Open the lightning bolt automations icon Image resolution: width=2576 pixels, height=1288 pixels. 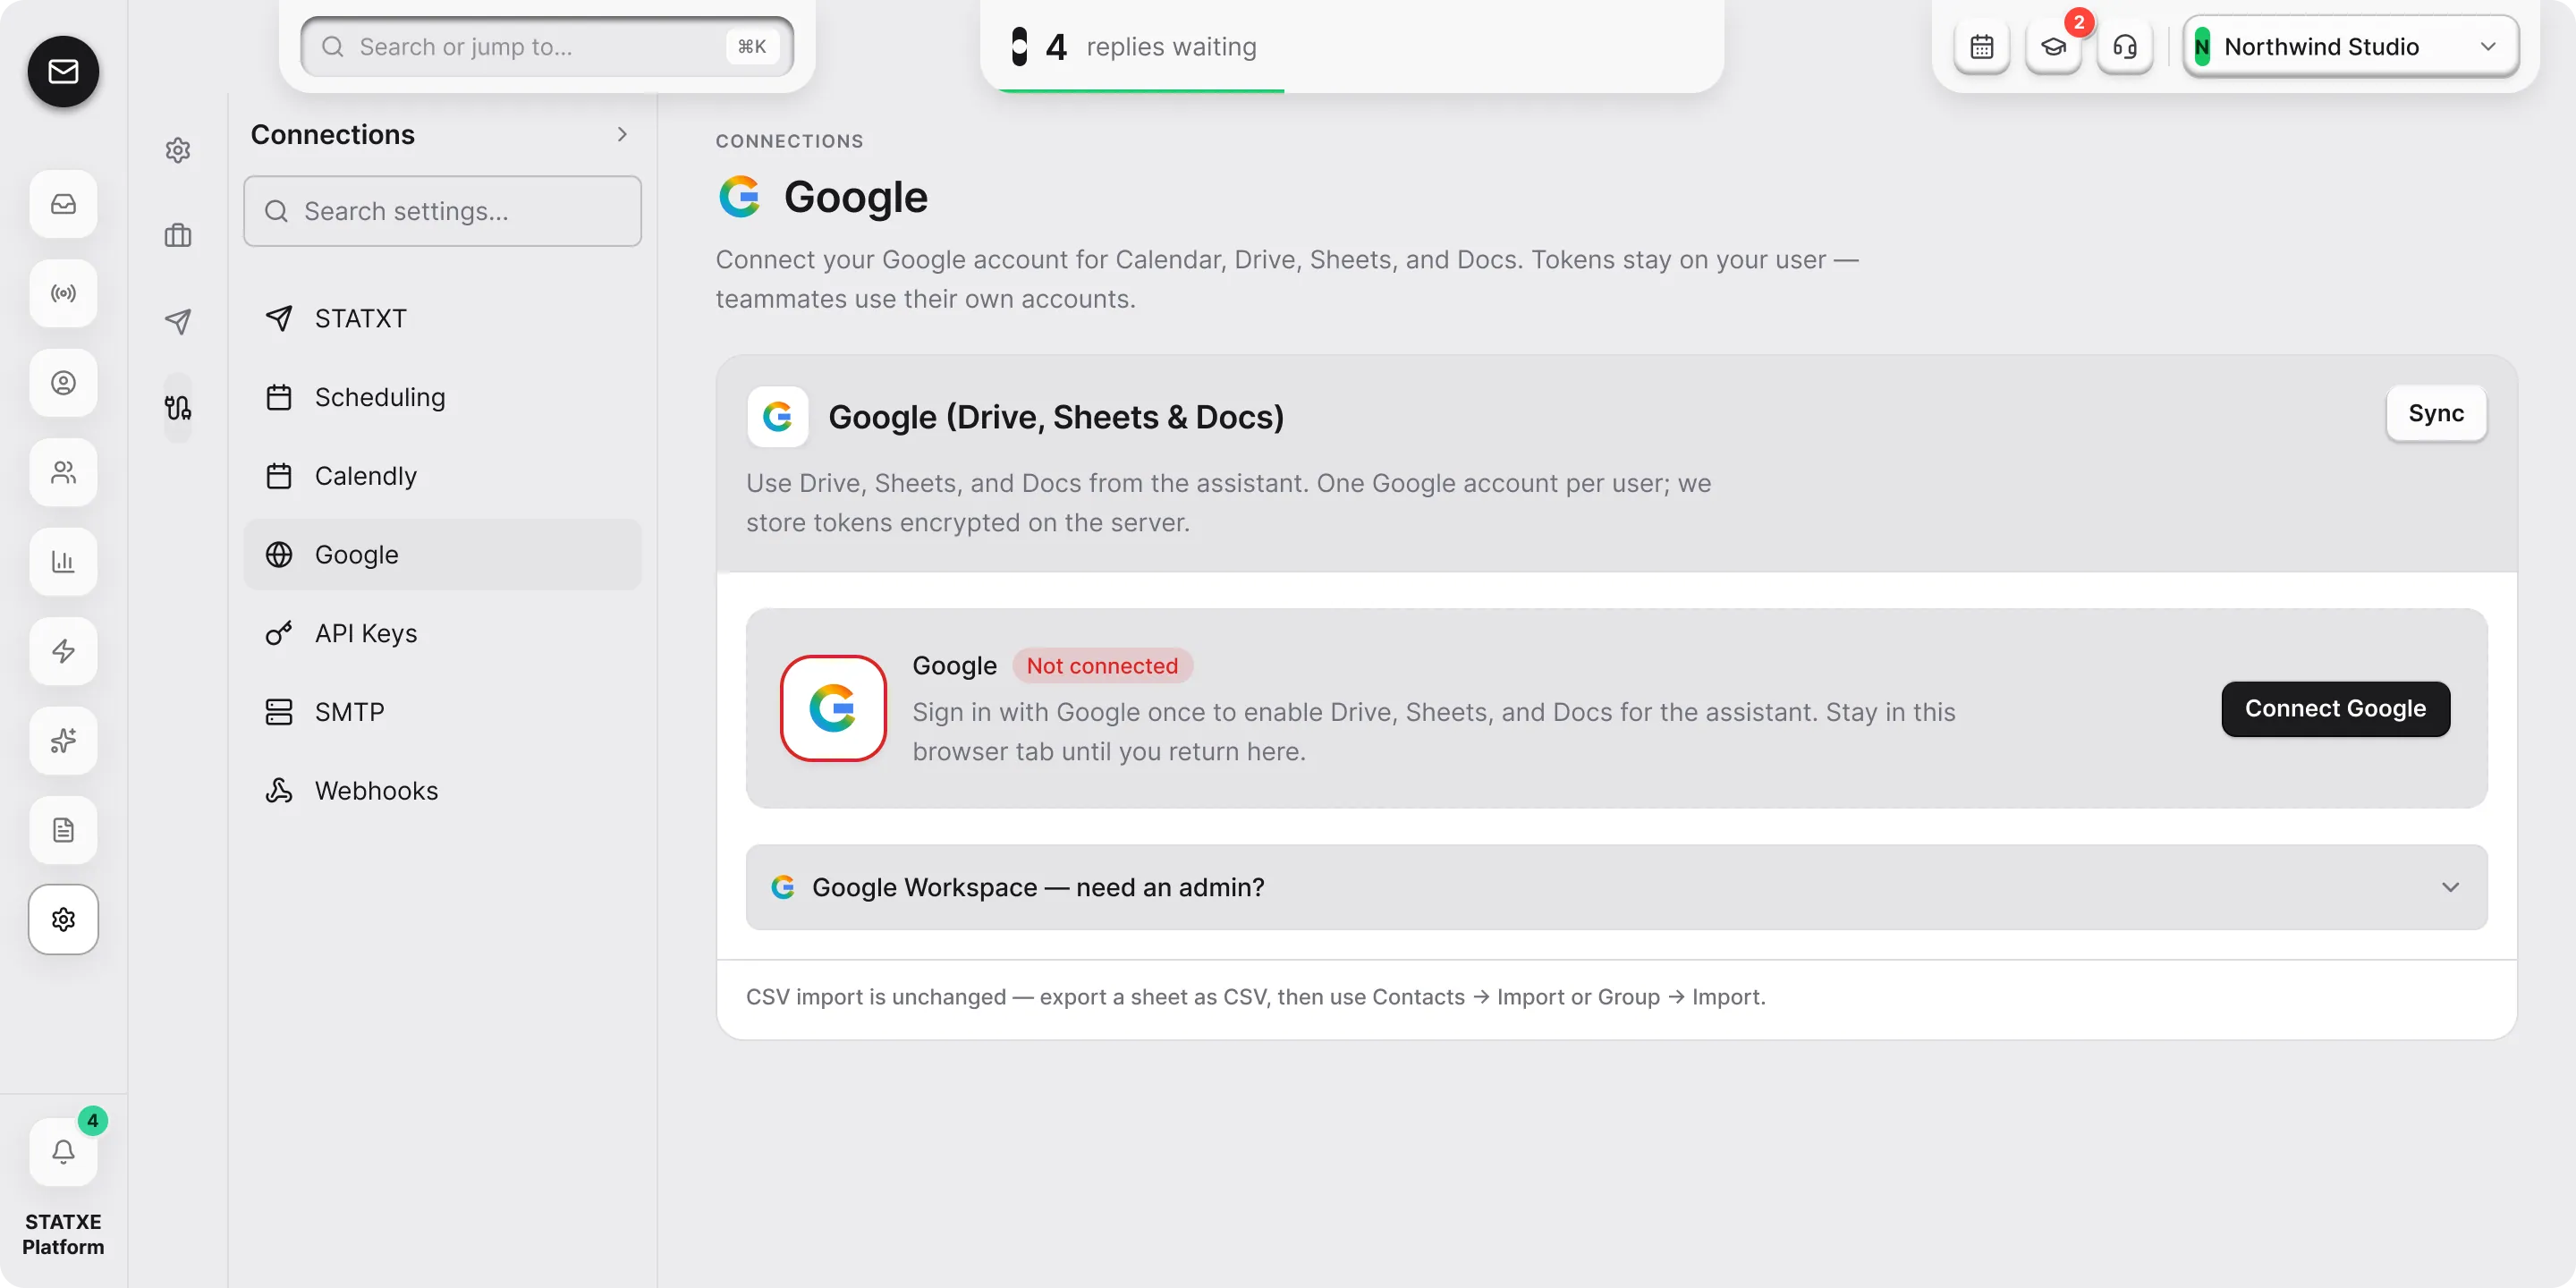tap(63, 651)
